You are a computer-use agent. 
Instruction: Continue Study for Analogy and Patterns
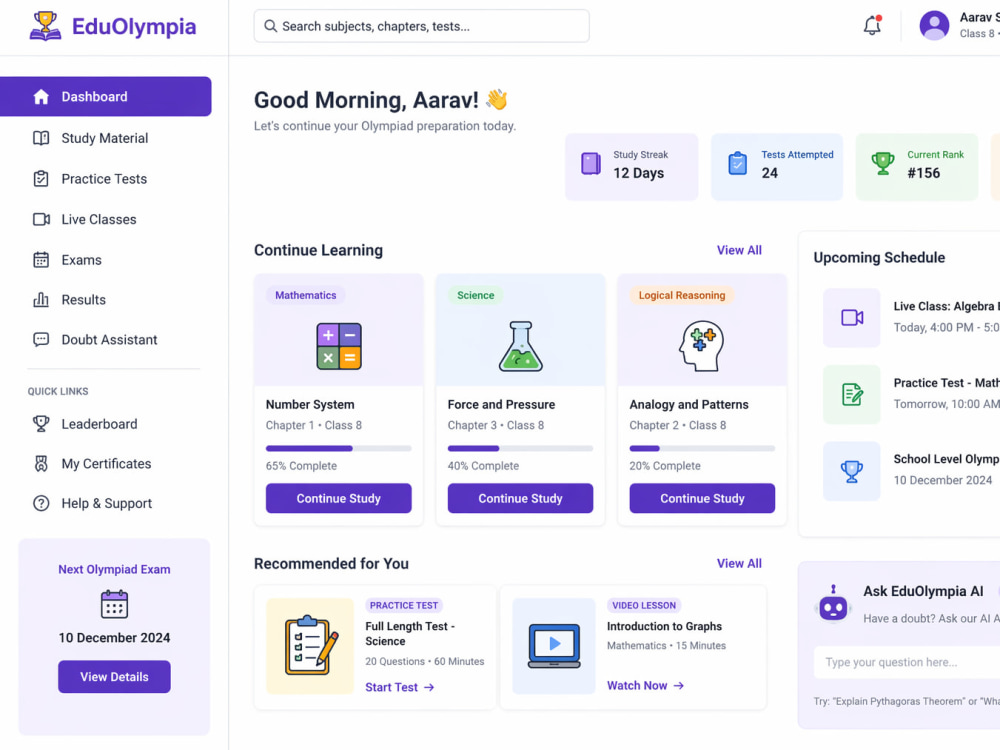tap(702, 498)
